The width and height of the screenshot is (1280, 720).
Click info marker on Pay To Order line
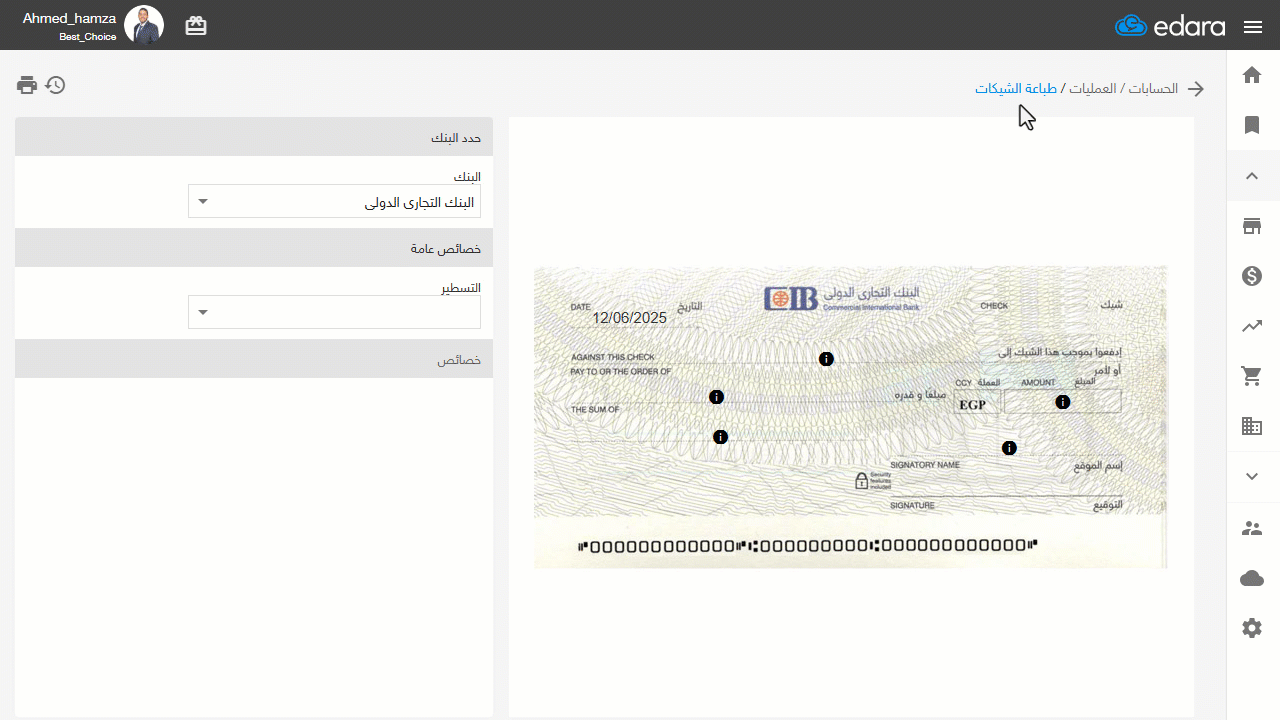click(x=716, y=397)
